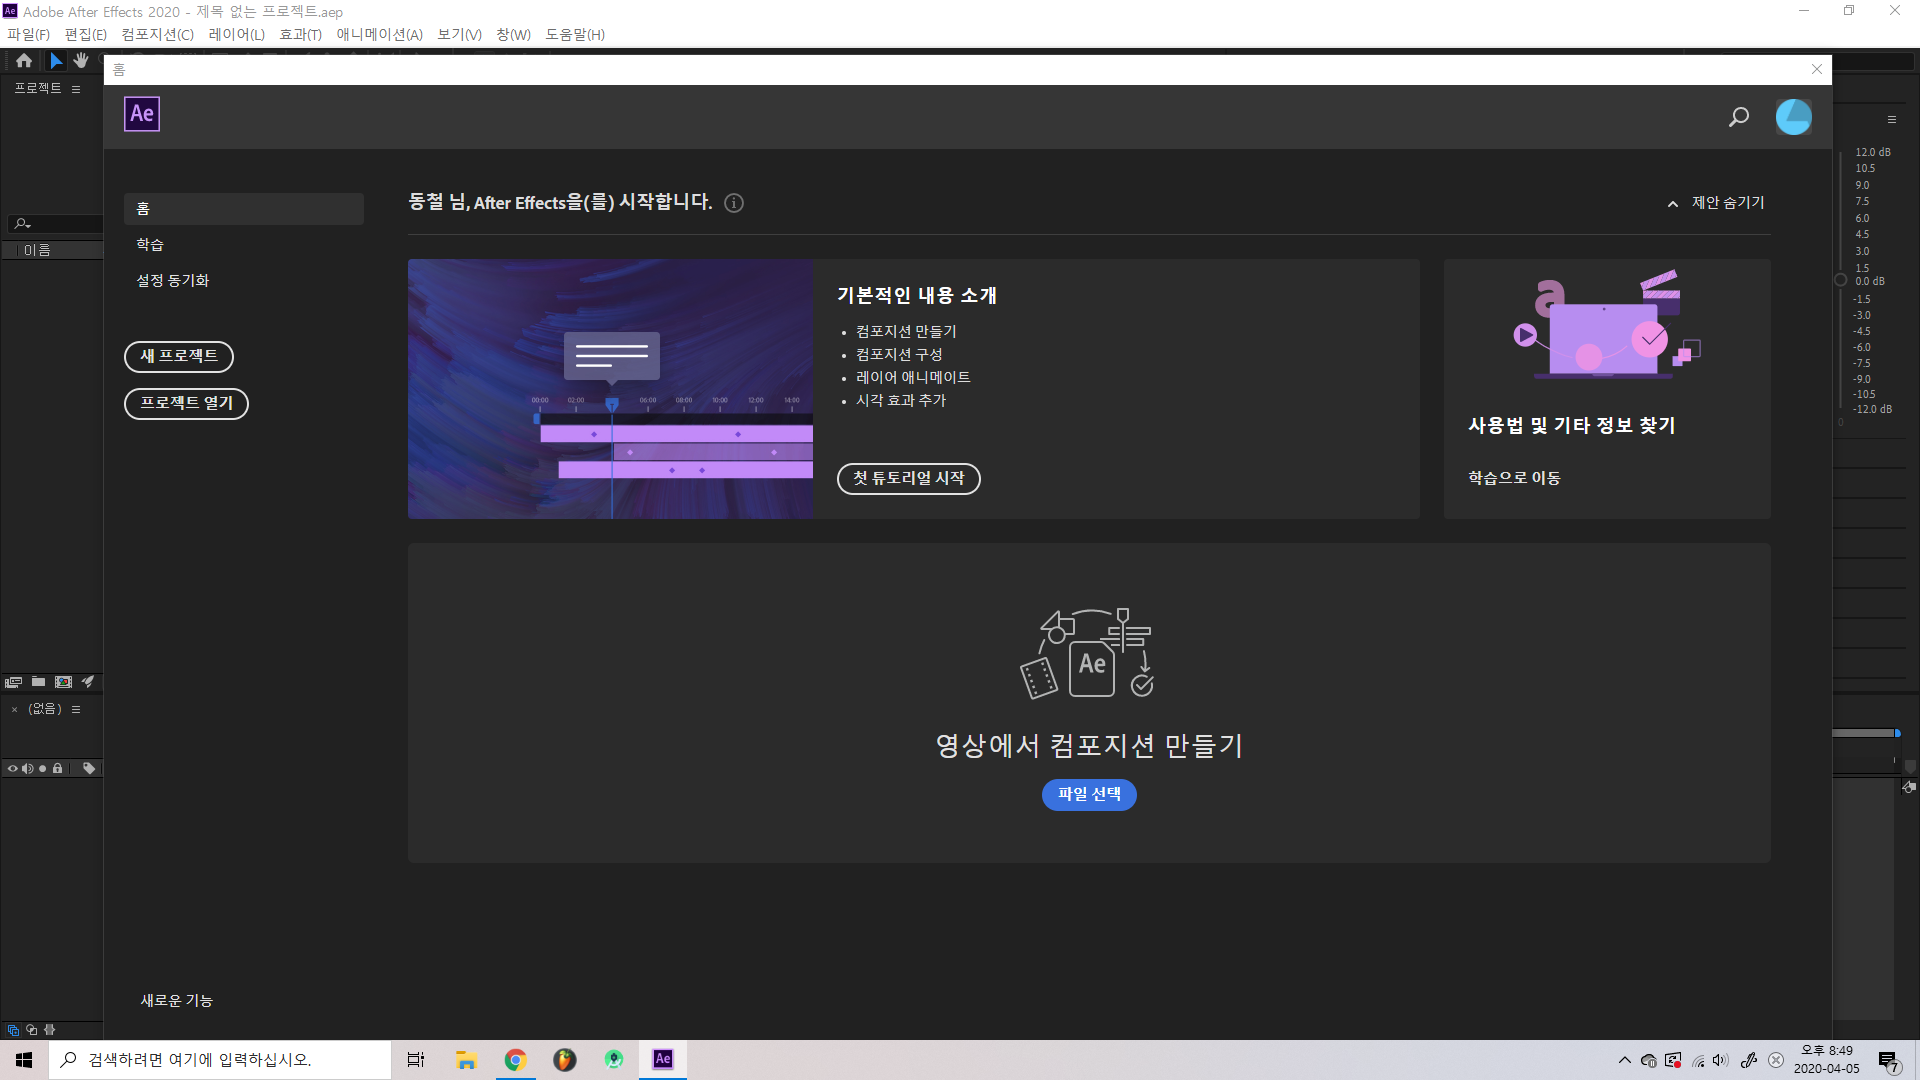Viewport: 1920px width, 1080px height.
Task: Click the info icon beside welcome heading
Action: tap(734, 203)
